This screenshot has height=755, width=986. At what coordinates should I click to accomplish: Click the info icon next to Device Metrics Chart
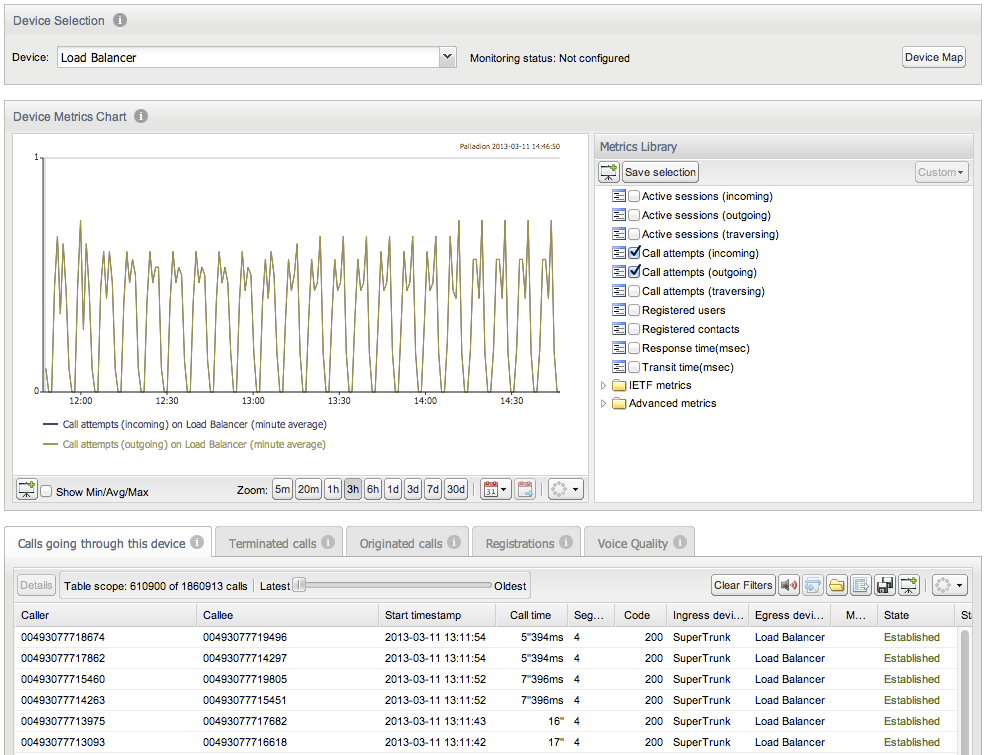tap(141, 116)
